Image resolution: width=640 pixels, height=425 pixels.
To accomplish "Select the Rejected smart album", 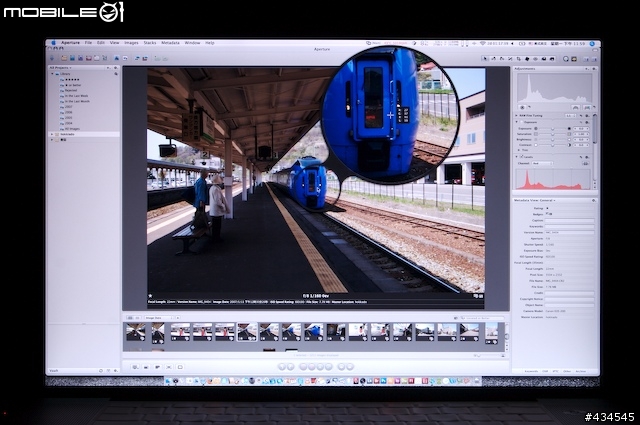I will [71, 90].
